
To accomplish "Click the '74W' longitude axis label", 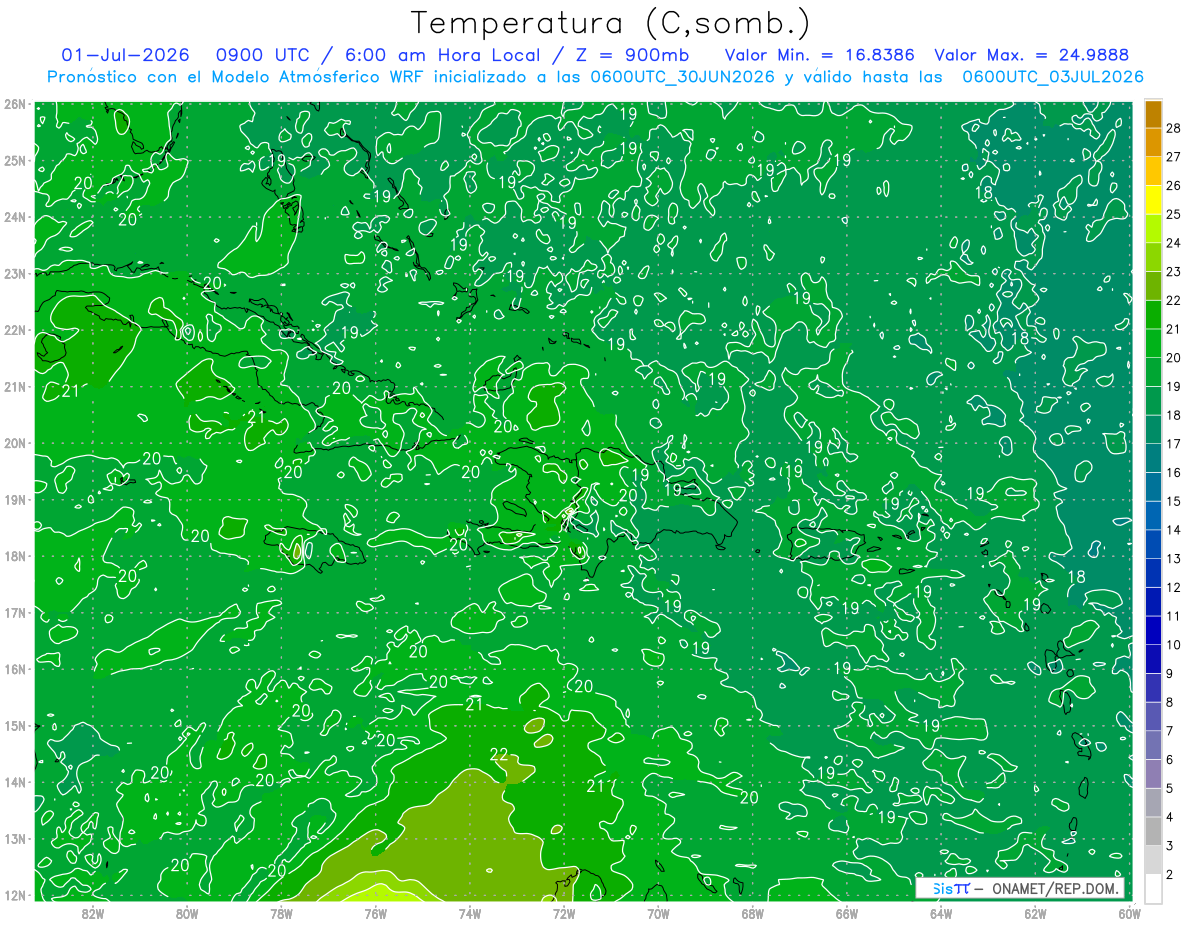I will (470, 913).
